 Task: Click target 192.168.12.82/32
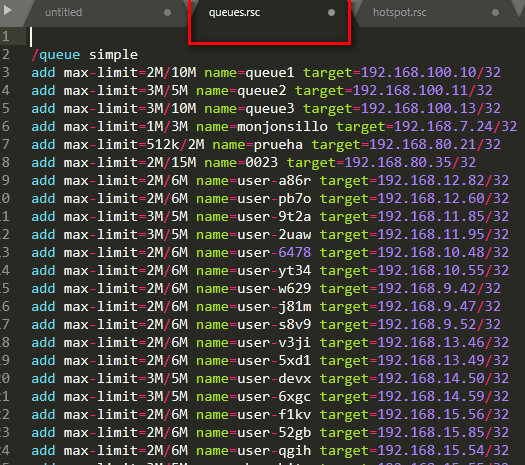443,181
